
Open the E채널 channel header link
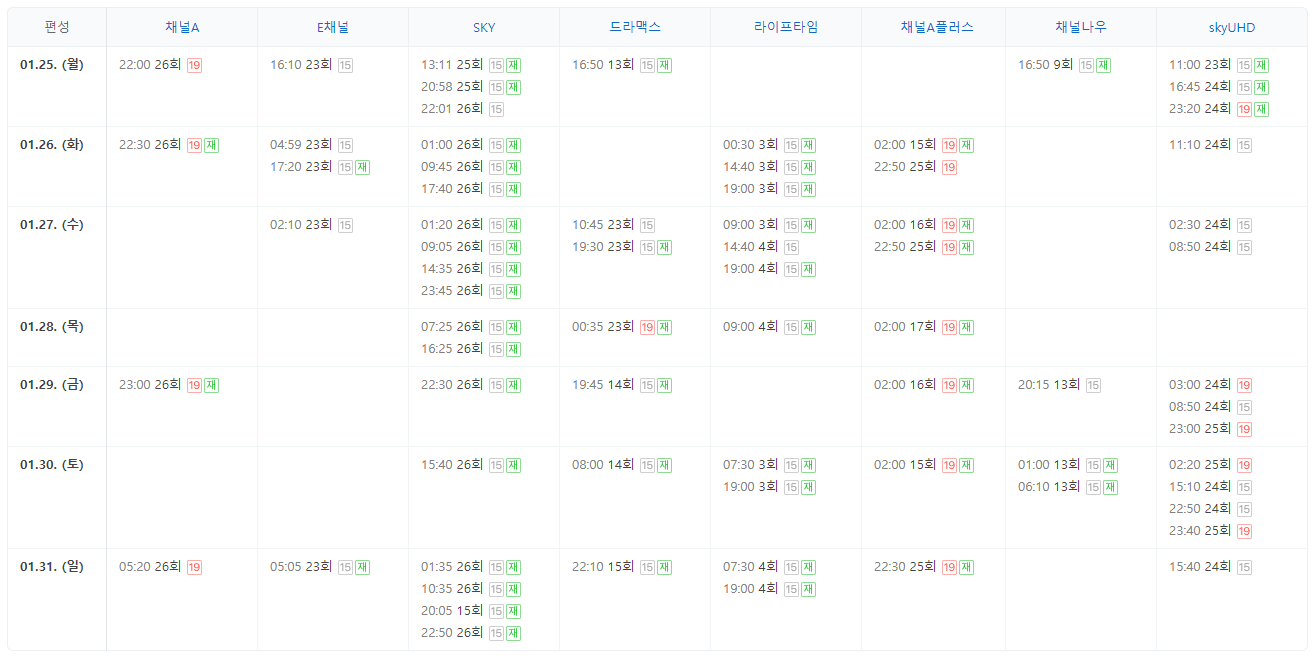point(333,27)
